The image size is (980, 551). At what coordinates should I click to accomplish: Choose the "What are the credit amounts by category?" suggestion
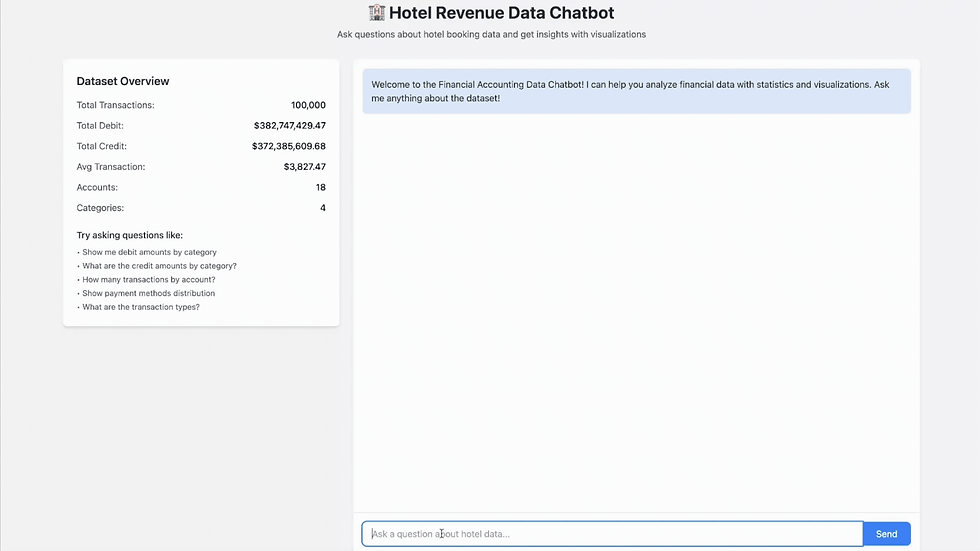pyautogui.click(x=160, y=266)
